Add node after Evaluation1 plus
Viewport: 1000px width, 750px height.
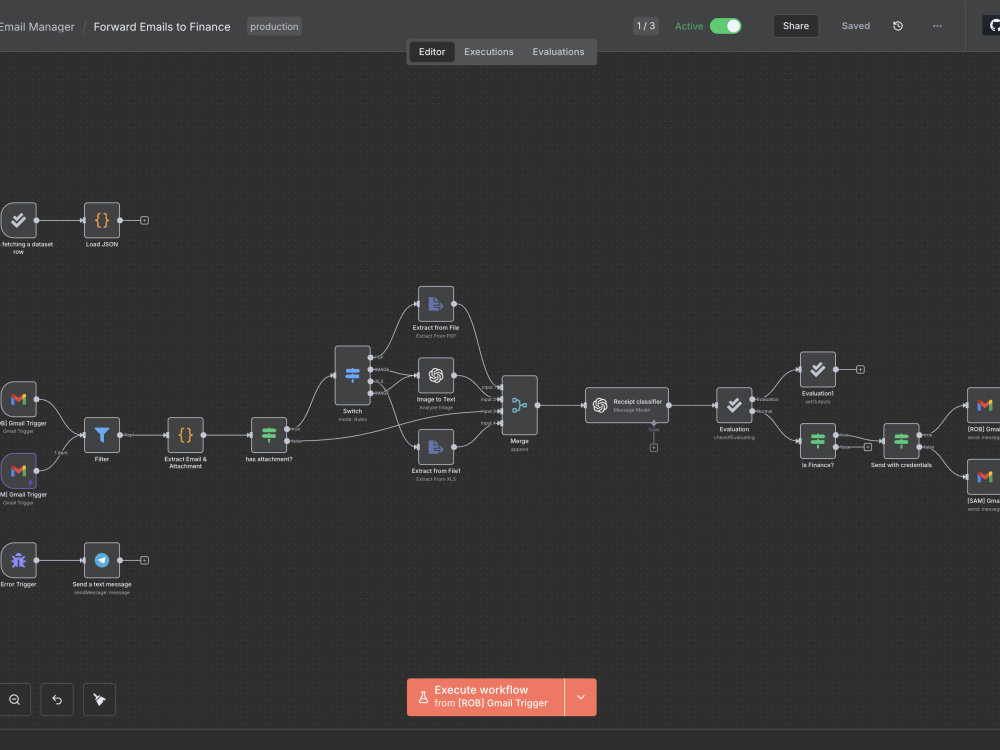[x=860, y=369]
